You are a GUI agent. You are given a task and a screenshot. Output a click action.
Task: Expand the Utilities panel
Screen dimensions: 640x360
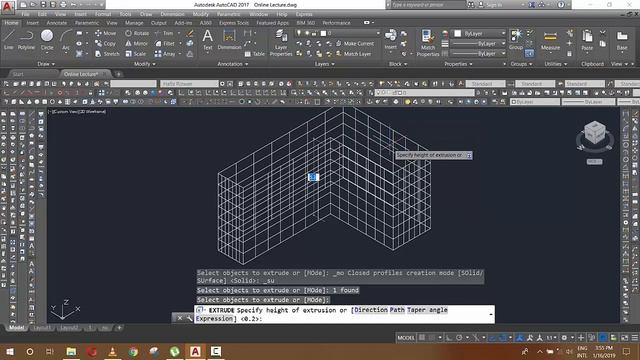click(556, 64)
